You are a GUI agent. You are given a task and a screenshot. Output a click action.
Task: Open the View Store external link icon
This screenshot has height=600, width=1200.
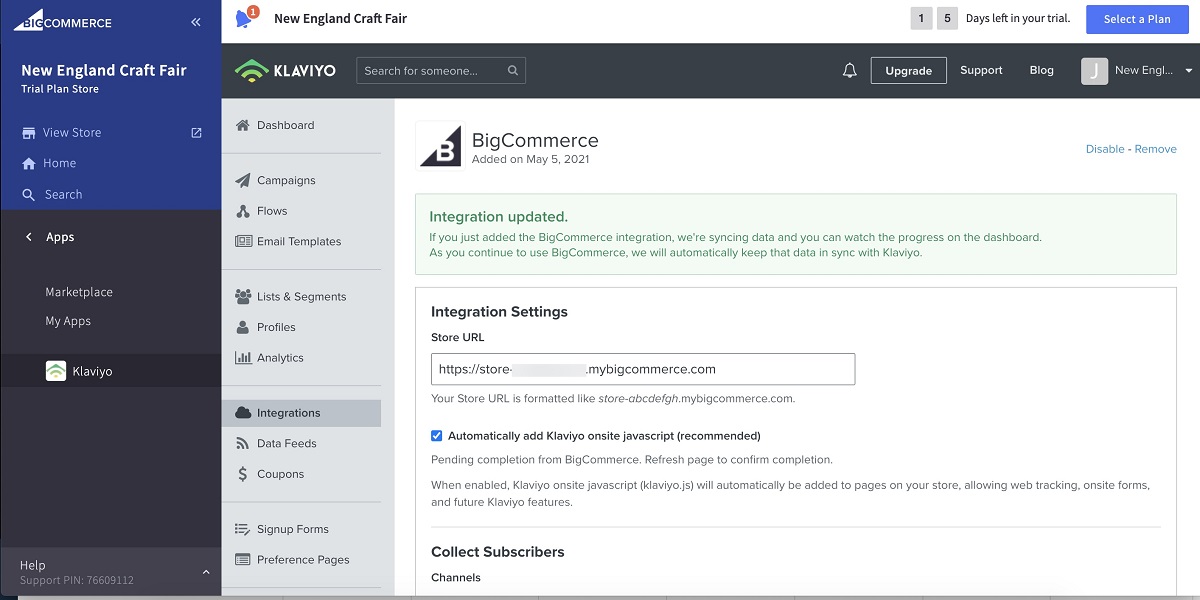(196, 132)
